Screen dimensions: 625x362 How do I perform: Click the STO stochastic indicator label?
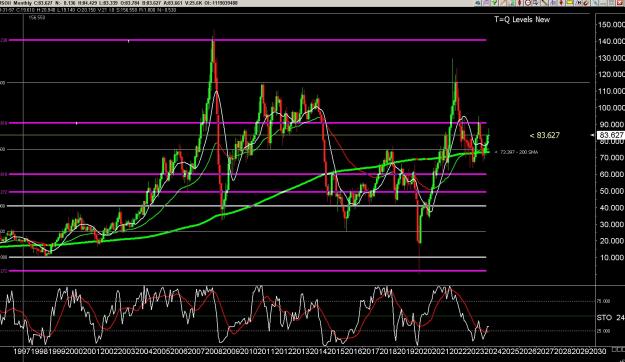[x=604, y=318]
